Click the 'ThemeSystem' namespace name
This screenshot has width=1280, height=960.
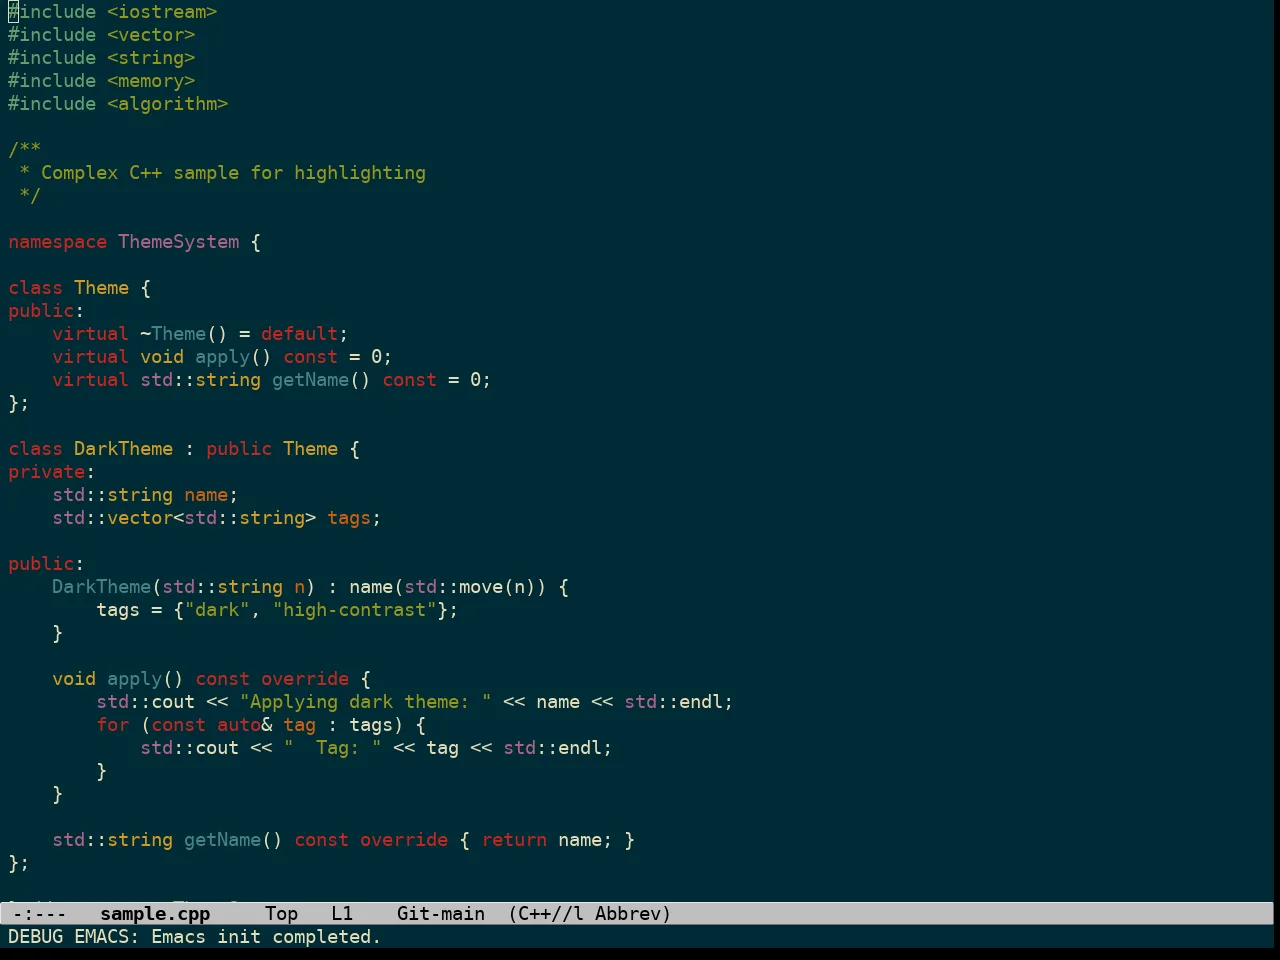pos(179,242)
